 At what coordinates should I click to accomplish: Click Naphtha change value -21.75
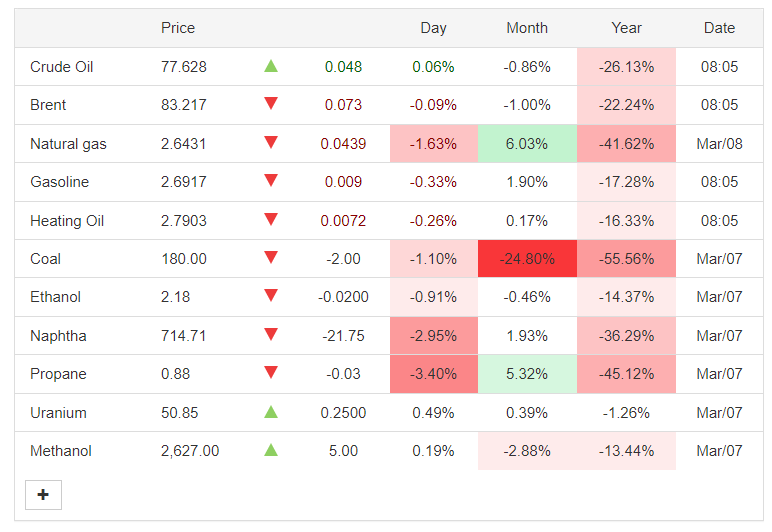343,336
